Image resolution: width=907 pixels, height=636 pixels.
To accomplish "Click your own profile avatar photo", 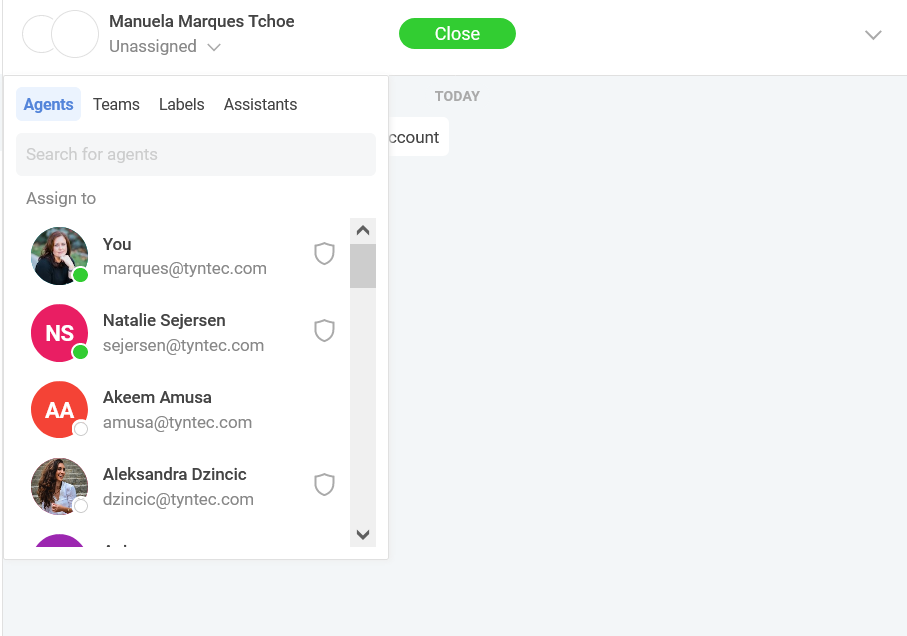I will point(60,256).
